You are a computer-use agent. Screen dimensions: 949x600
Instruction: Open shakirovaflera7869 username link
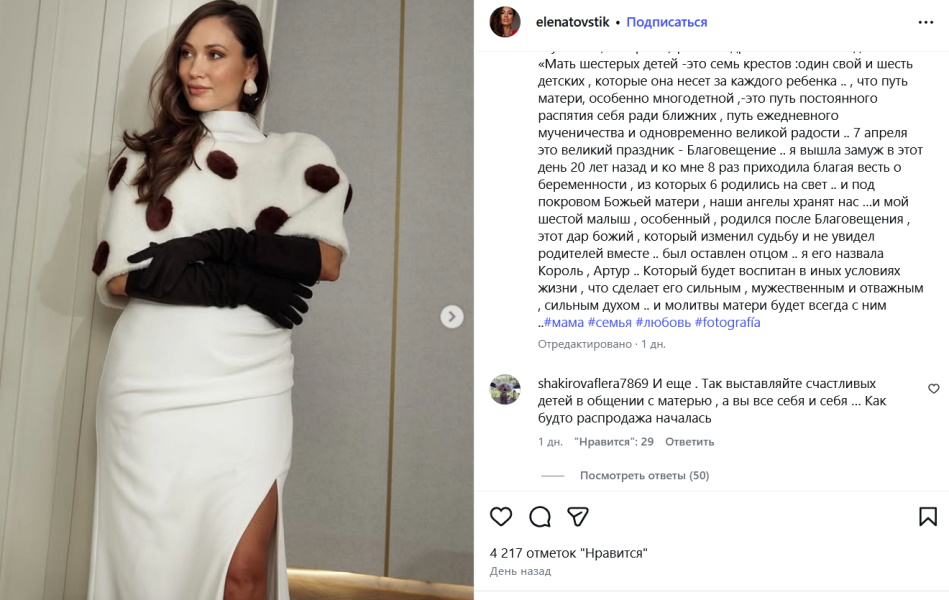[x=593, y=384]
